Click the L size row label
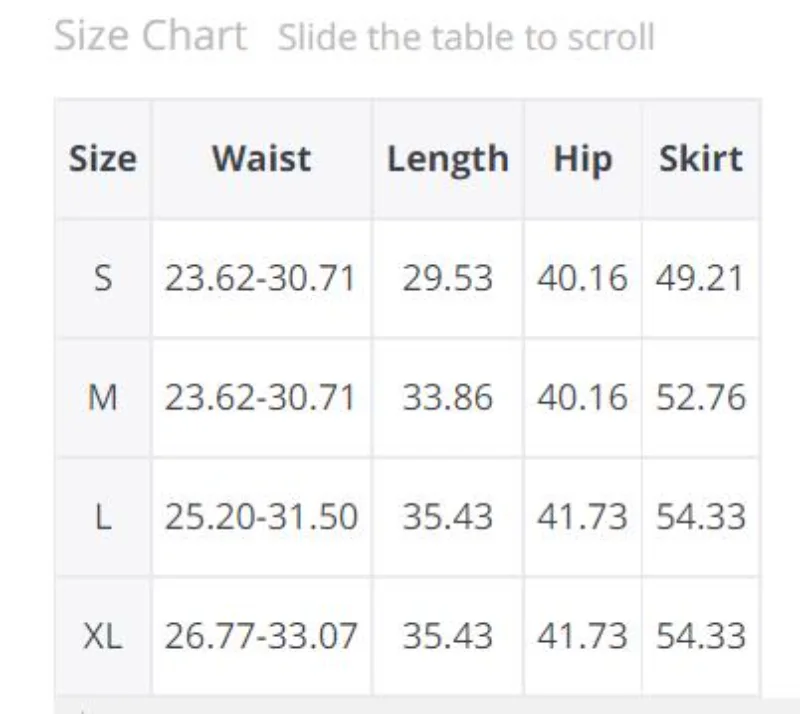This screenshot has height=714, width=800. (x=102, y=517)
